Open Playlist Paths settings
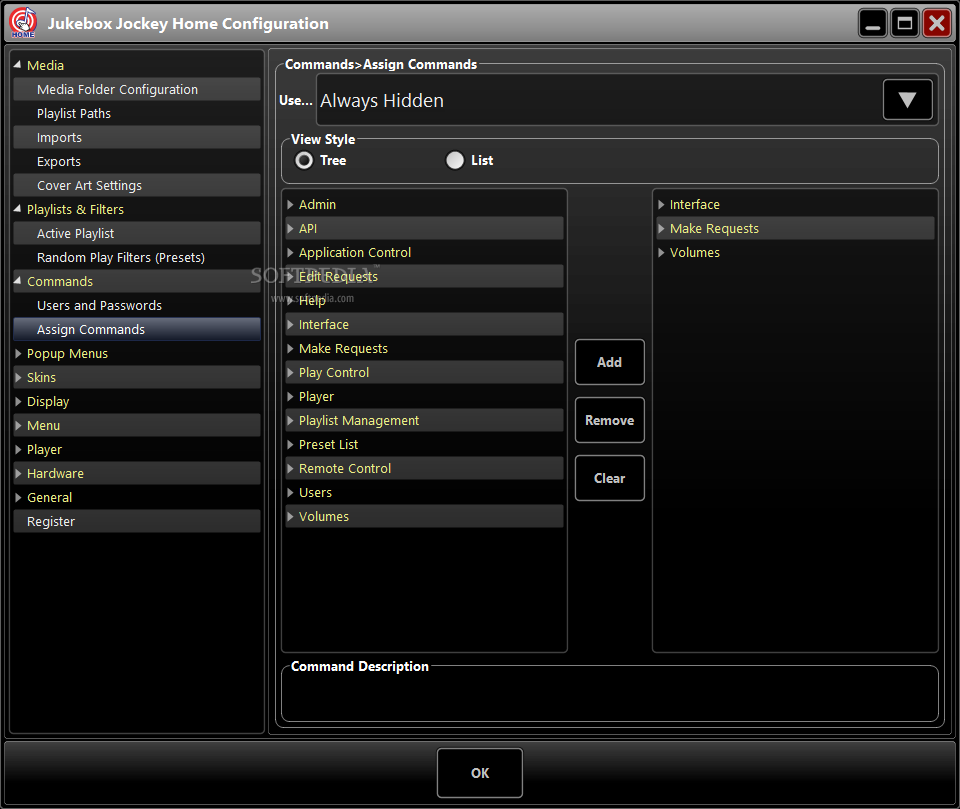The width and height of the screenshot is (960, 809). [137, 113]
